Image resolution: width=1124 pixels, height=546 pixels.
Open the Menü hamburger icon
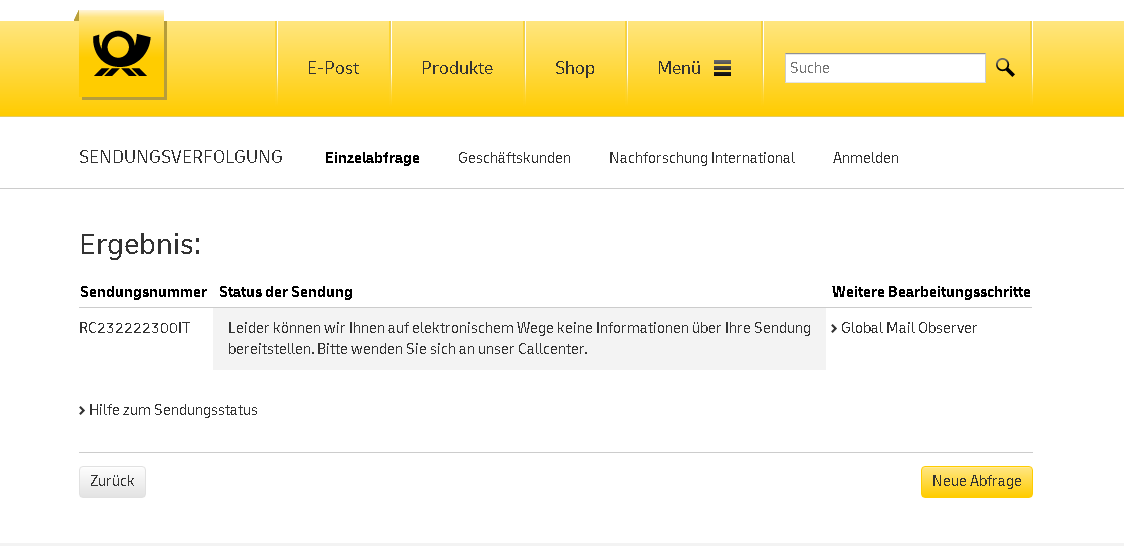tap(722, 68)
